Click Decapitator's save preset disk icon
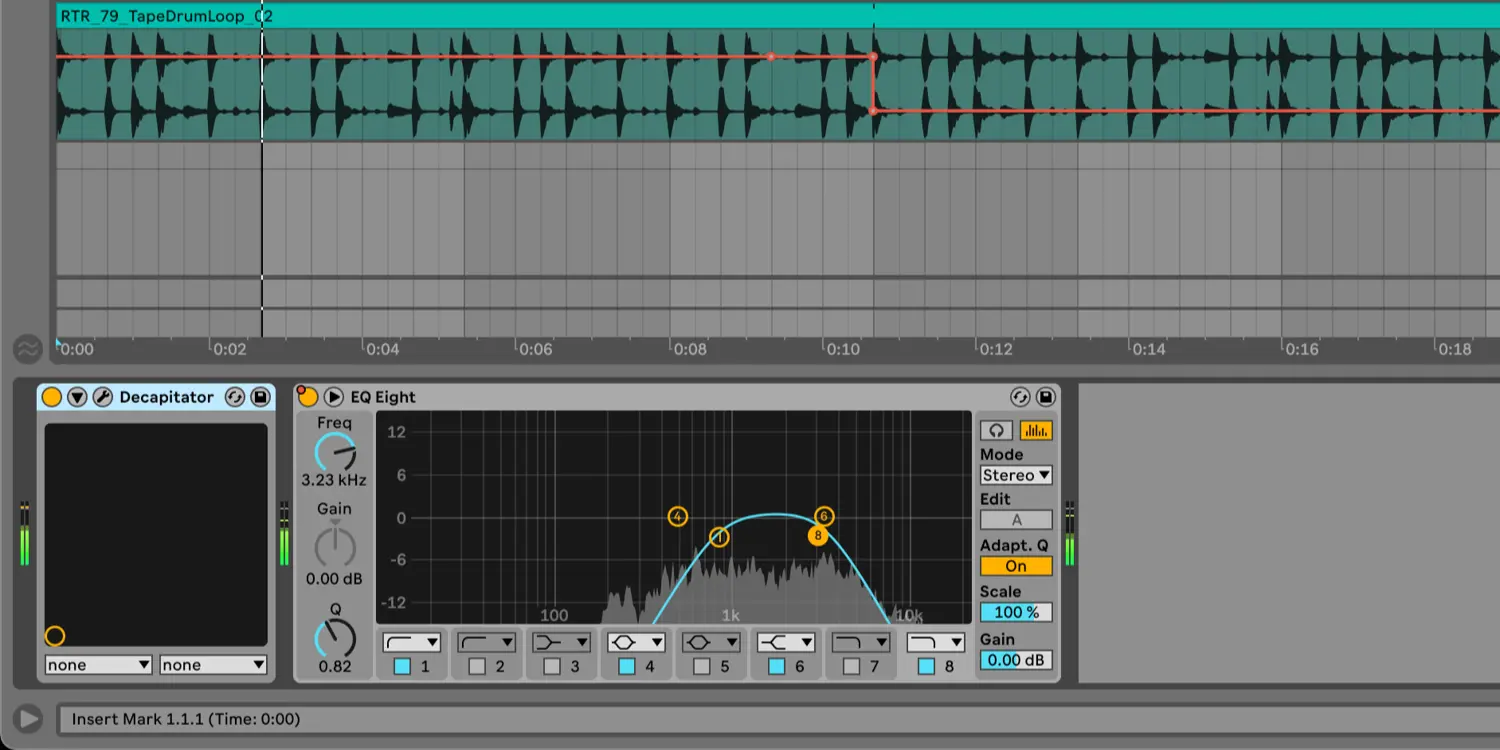 tap(260, 398)
